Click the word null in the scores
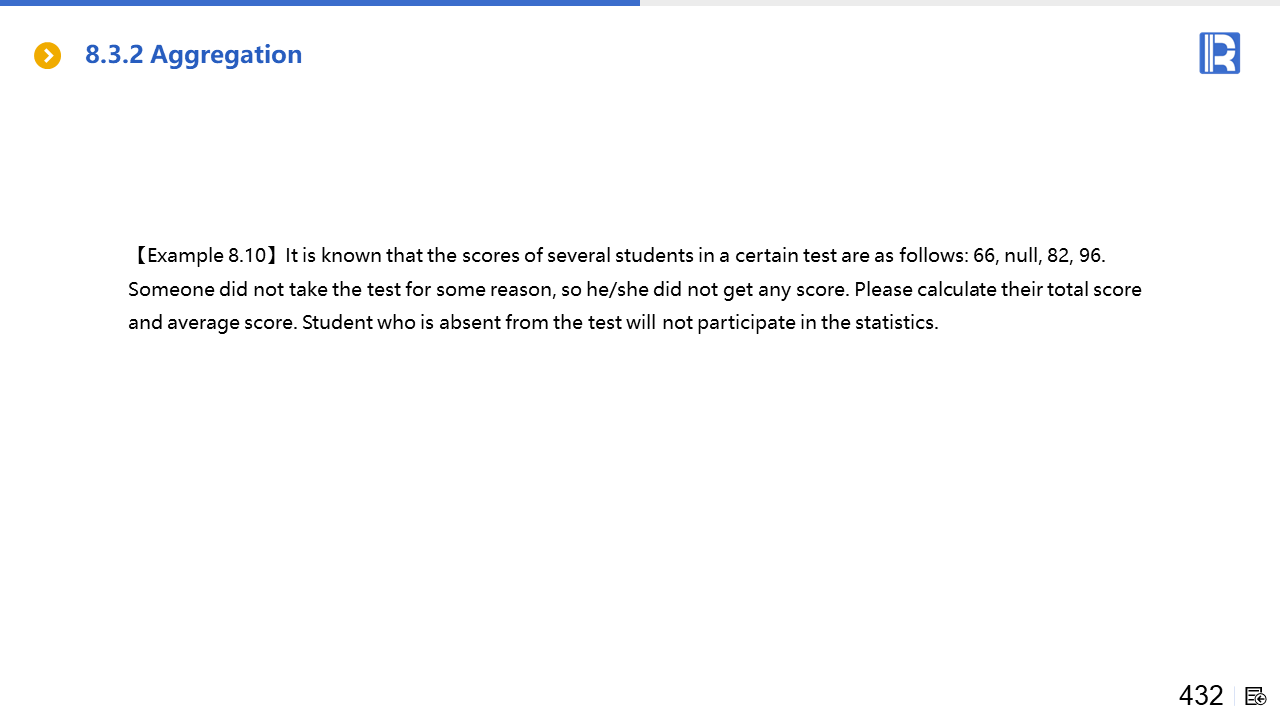Screen dimensions: 1280x720 [1021, 256]
